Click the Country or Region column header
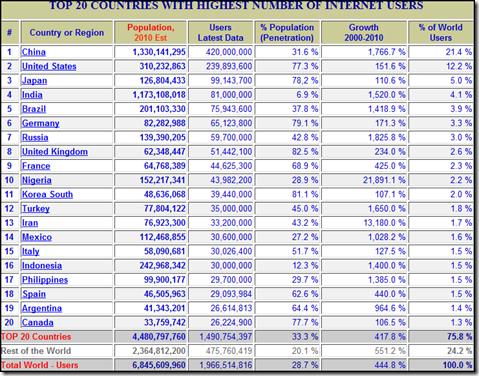 (x=67, y=33)
